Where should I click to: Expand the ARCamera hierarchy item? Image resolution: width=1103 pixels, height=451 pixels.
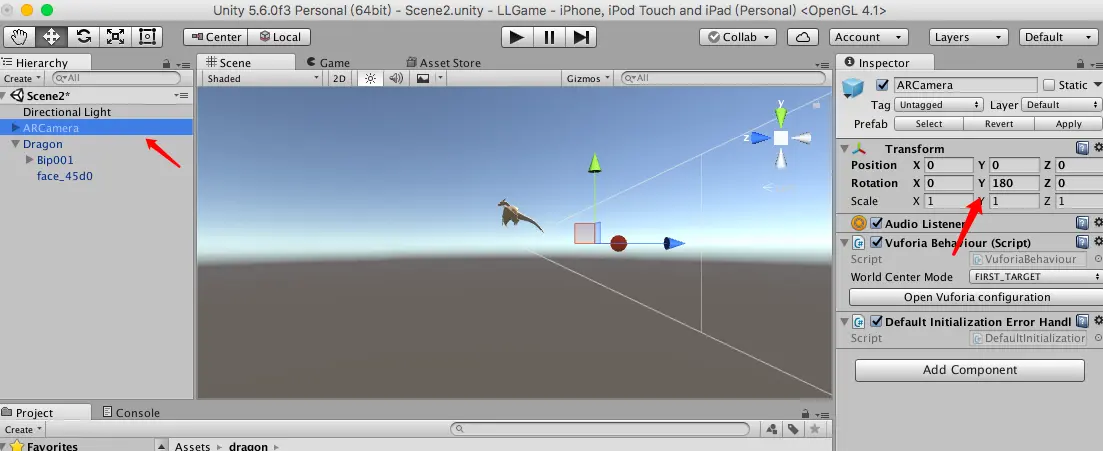point(16,127)
